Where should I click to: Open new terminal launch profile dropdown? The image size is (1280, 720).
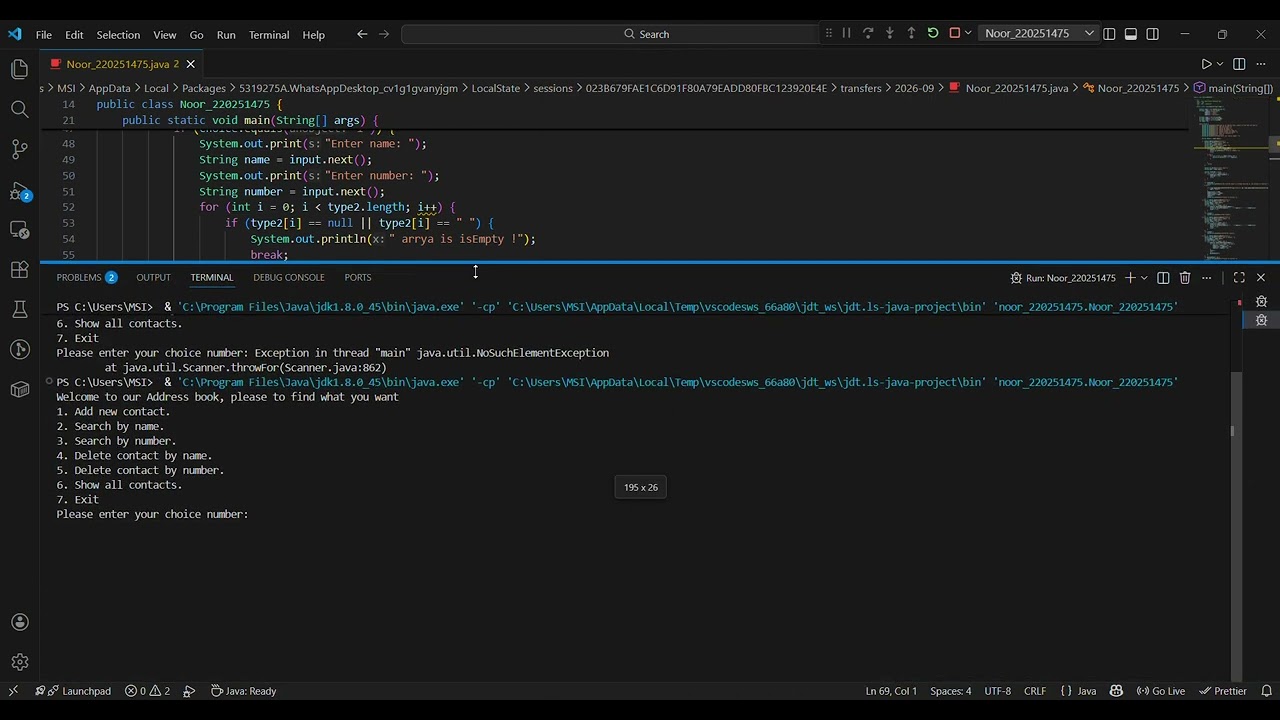[1144, 277]
